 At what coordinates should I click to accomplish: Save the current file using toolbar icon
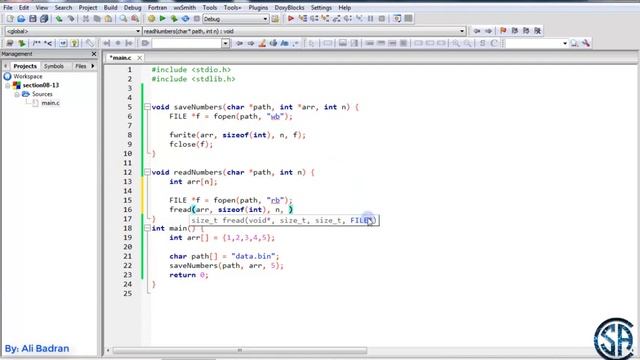(33, 19)
